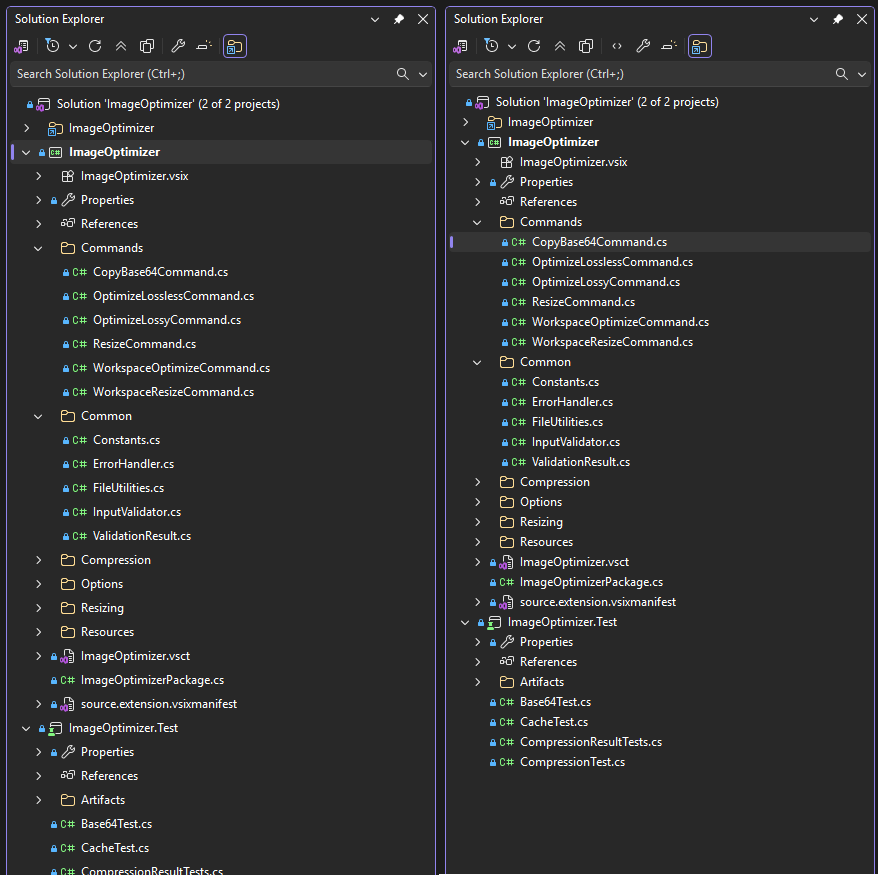Open the left panel's window position dropdown
Image resolution: width=878 pixels, height=875 pixels.
[x=375, y=18]
